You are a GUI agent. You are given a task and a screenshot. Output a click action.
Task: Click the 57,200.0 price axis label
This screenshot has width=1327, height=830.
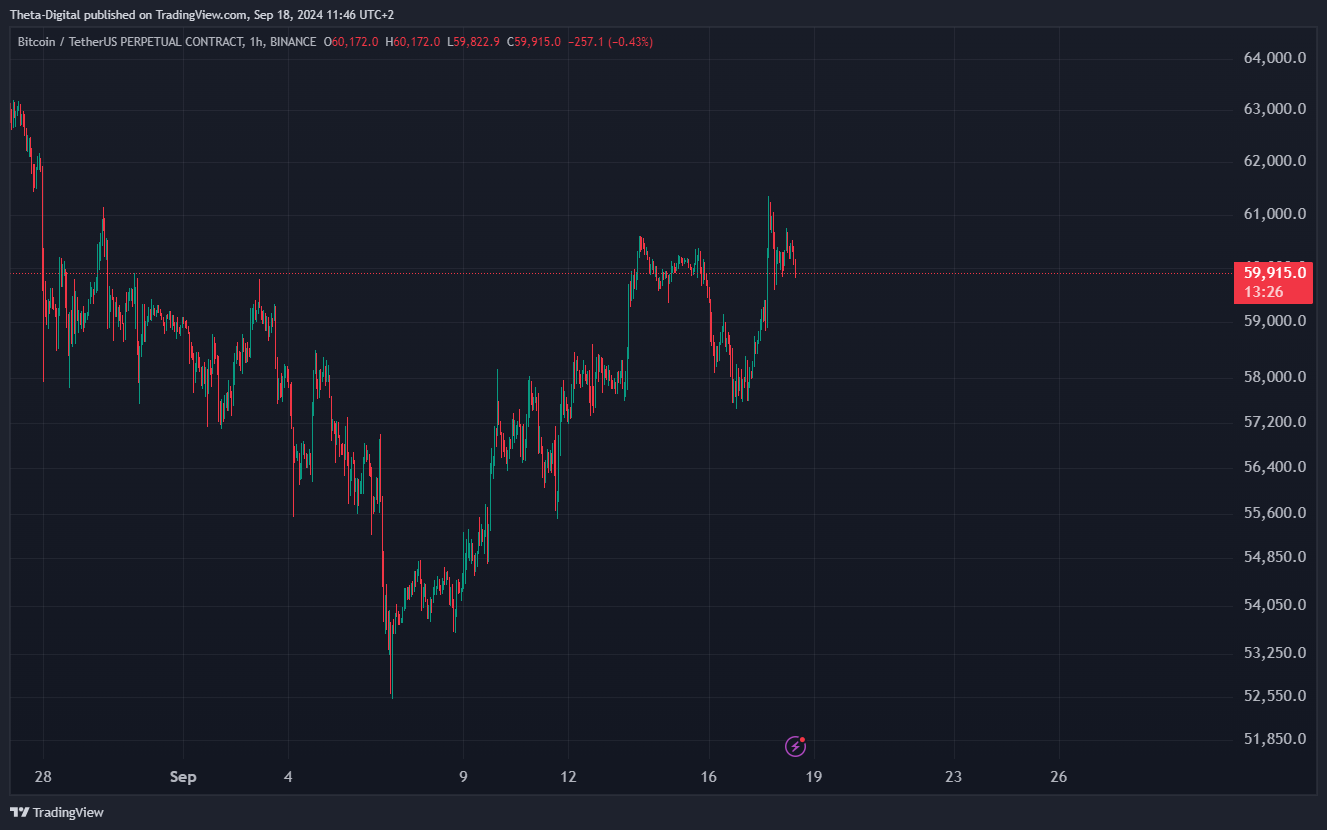(x=1275, y=422)
